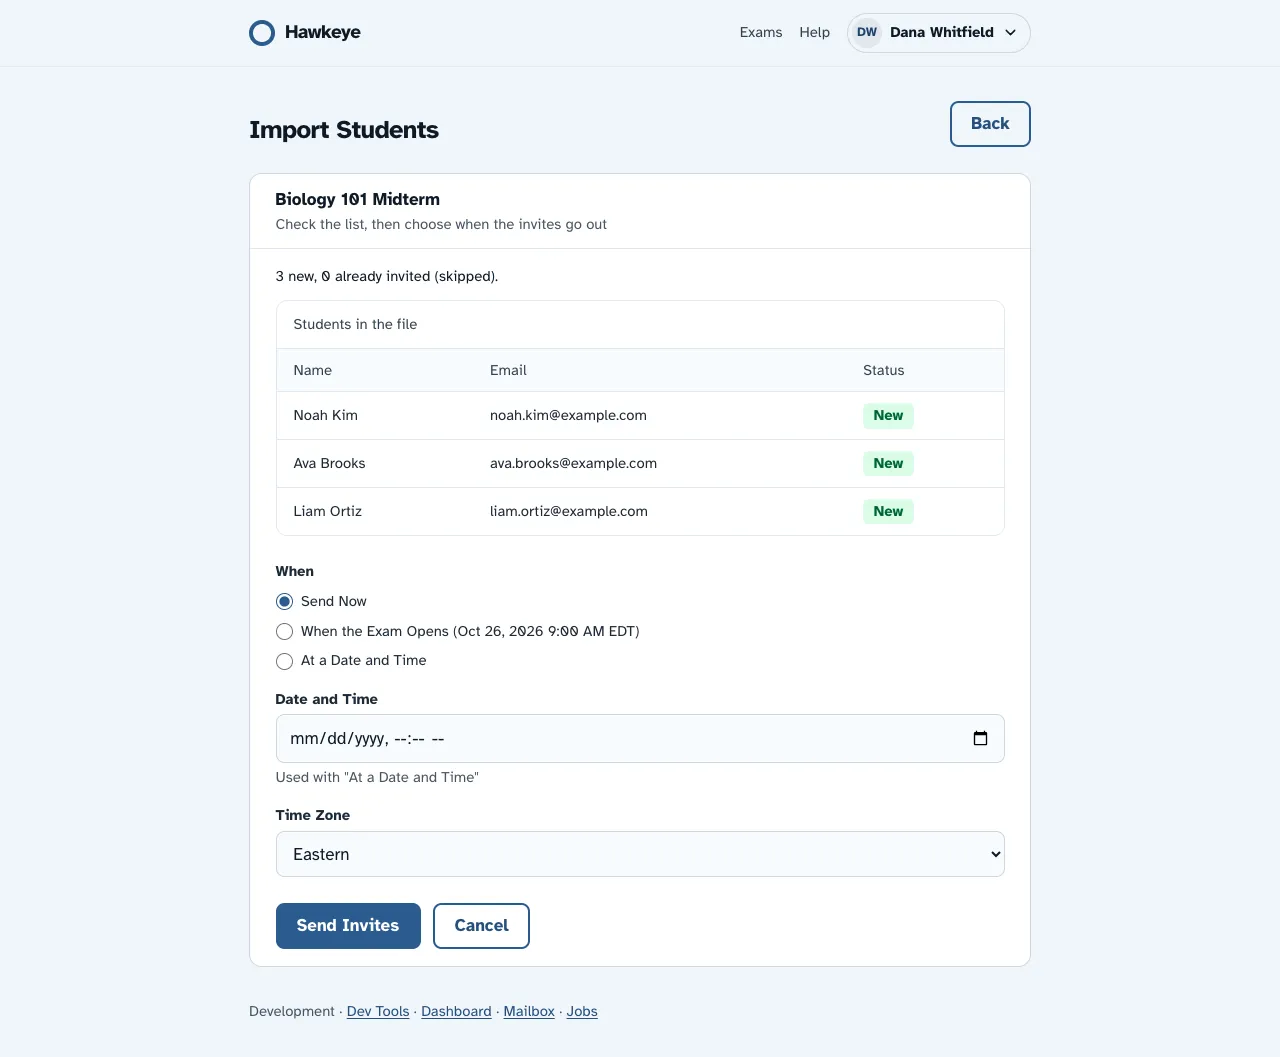Open the Dashboard footer link
The image size is (1280, 1057).
click(456, 1011)
